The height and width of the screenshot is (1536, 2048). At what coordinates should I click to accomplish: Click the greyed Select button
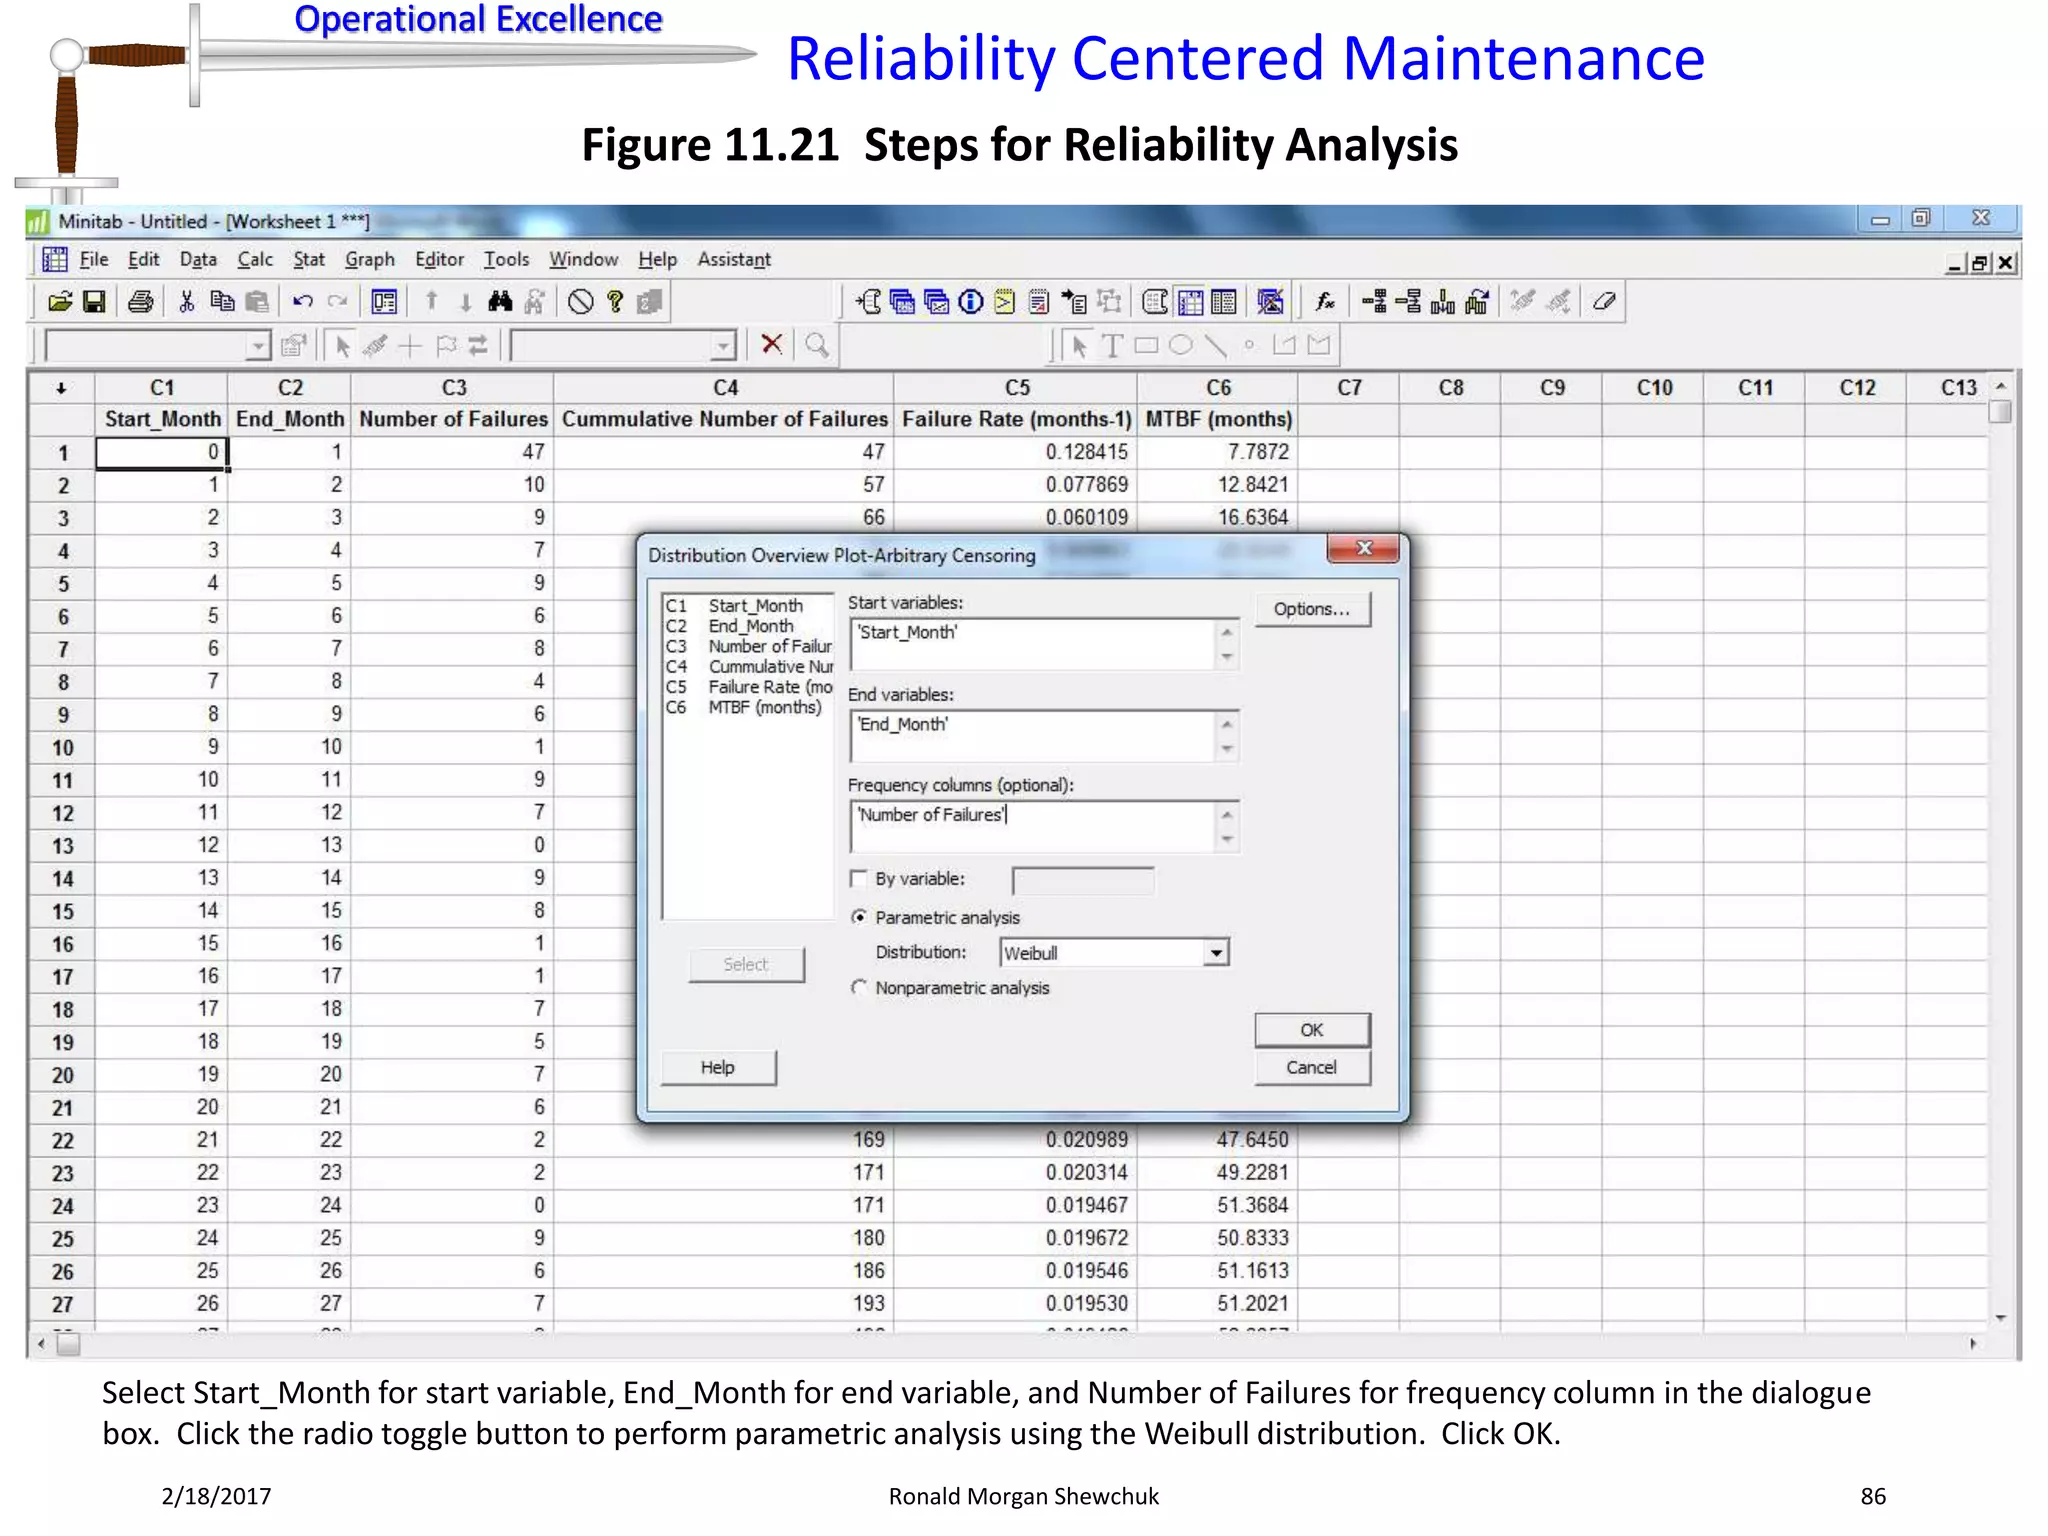click(746, 965)
